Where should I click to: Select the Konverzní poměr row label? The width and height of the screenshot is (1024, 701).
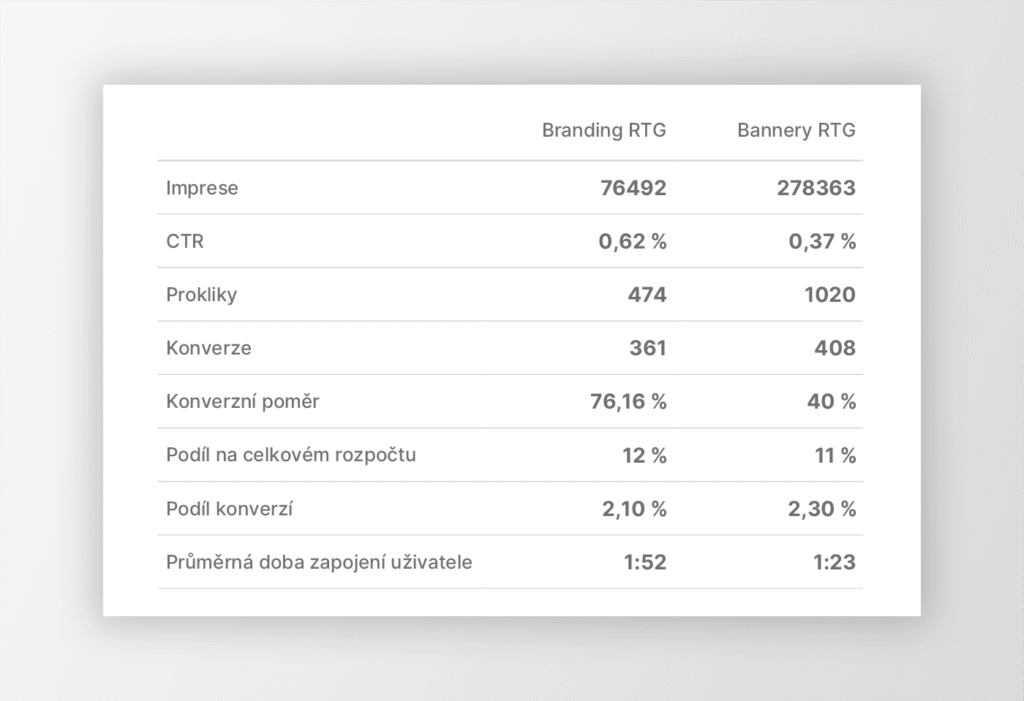(x=243, y=402)
